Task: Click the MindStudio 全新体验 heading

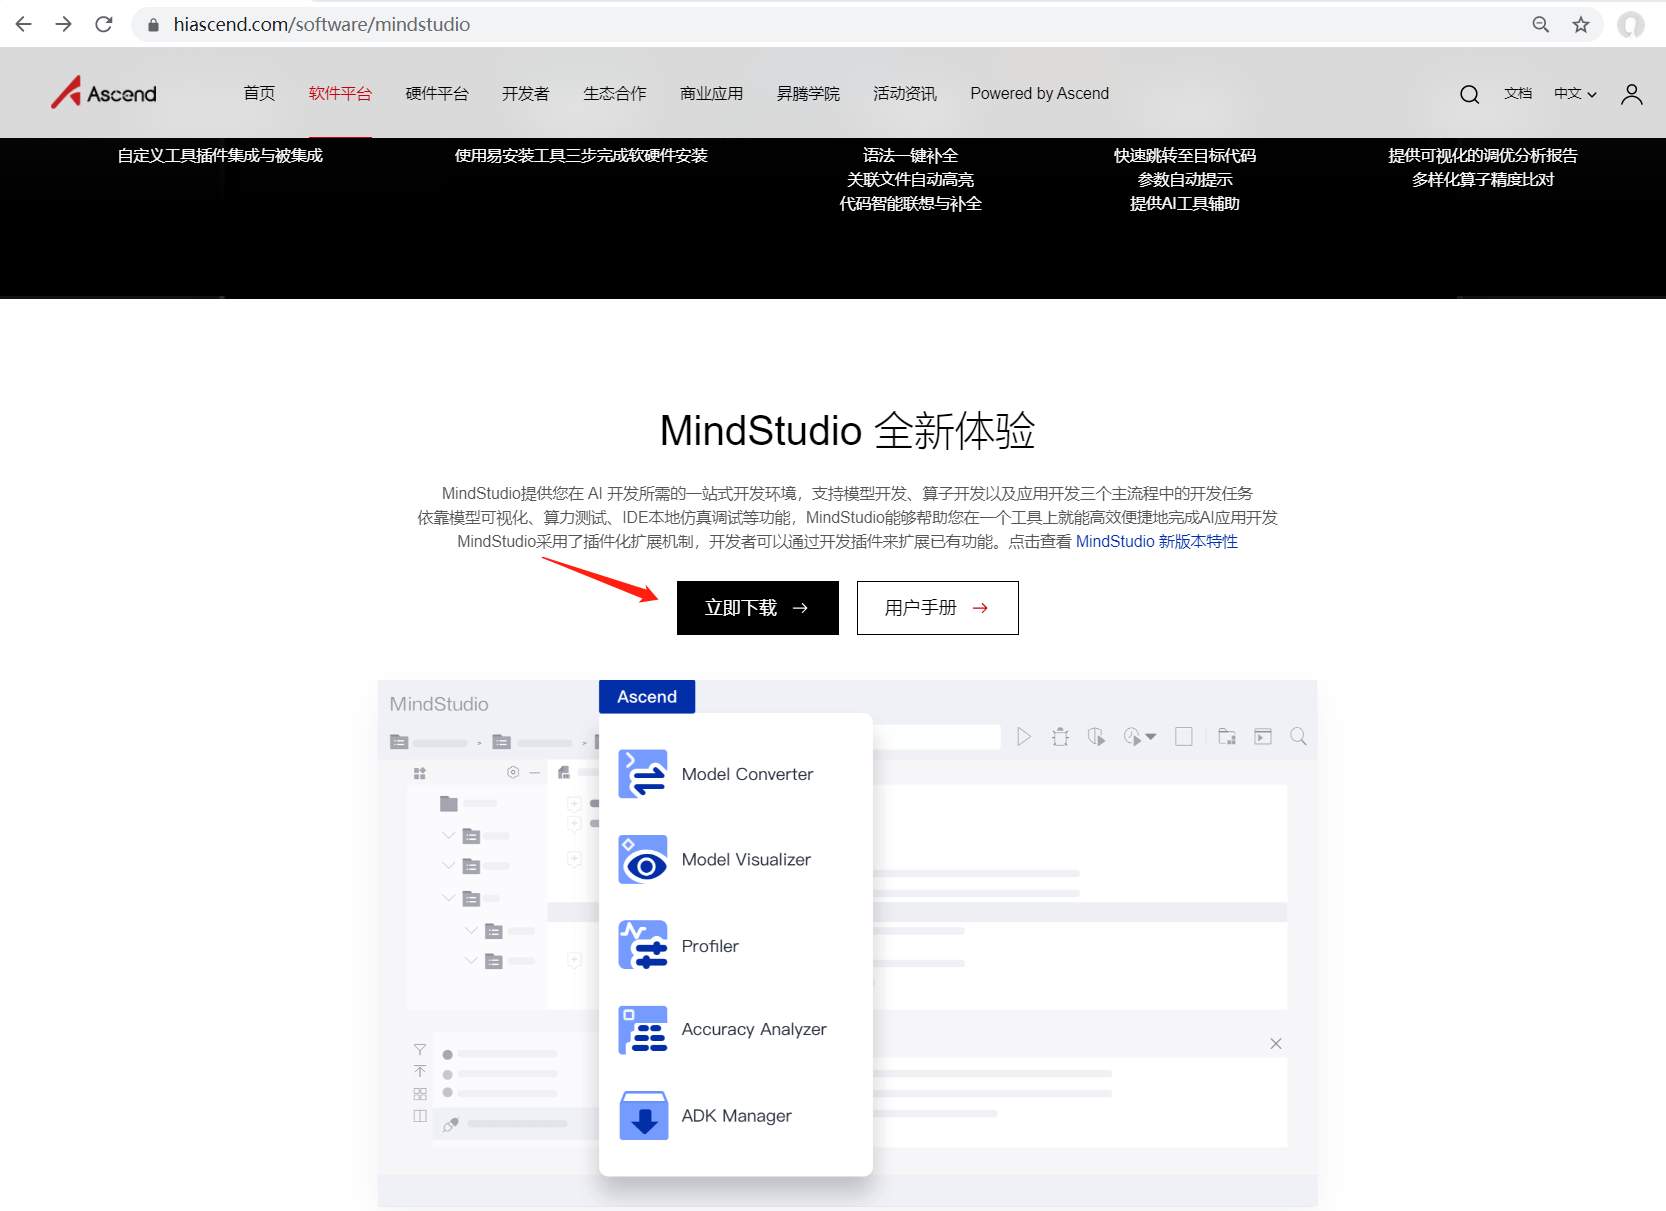Action: (848, 431)
